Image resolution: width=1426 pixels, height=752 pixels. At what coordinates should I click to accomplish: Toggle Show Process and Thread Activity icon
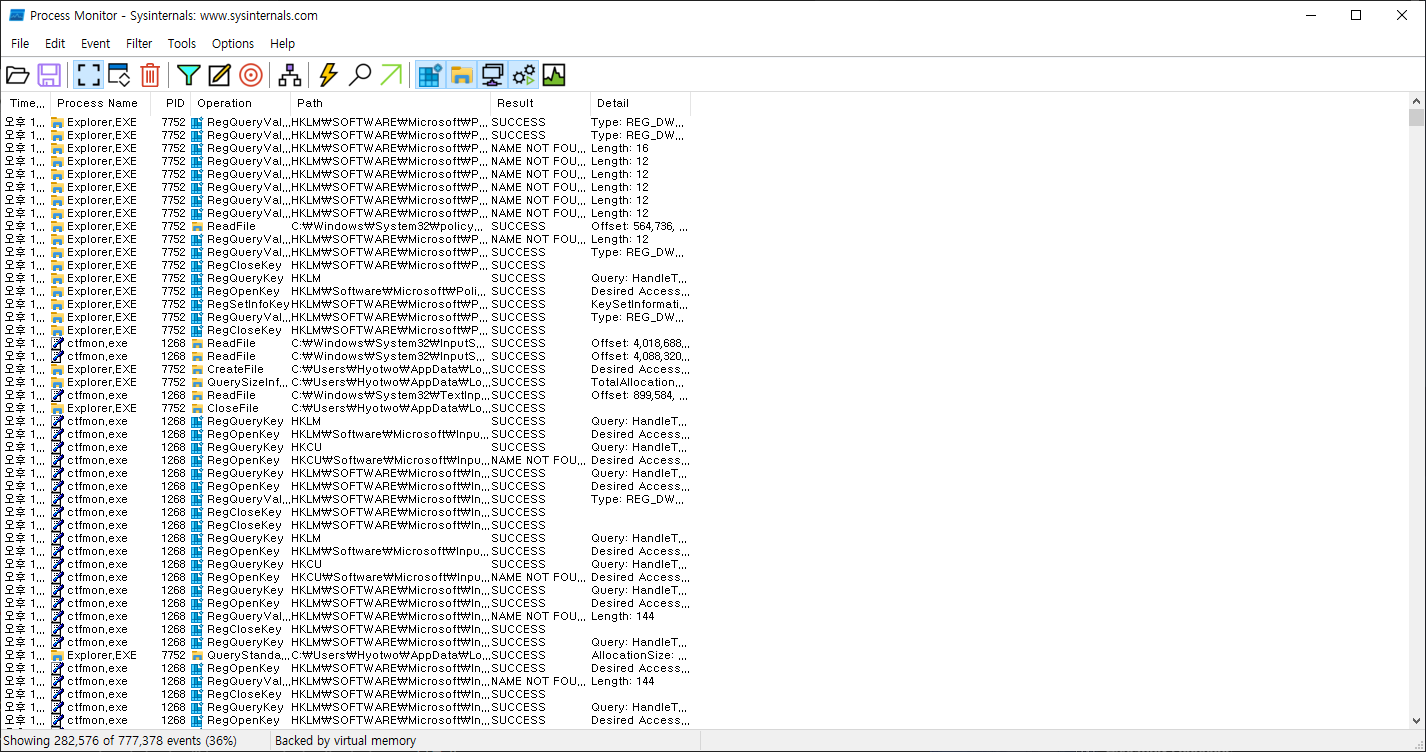(523, 75)
